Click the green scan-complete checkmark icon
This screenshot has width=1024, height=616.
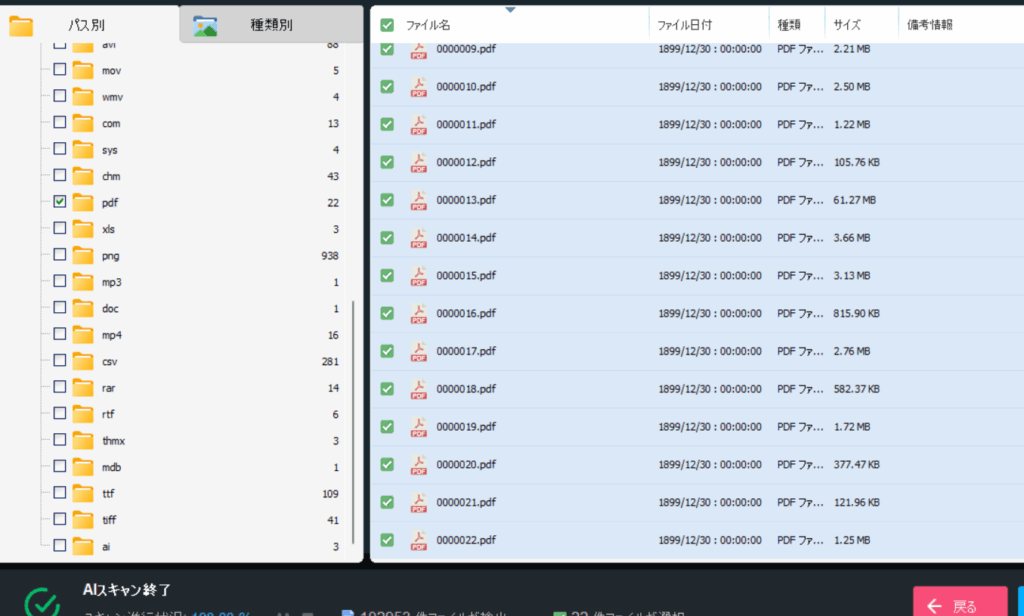[41, 601]
